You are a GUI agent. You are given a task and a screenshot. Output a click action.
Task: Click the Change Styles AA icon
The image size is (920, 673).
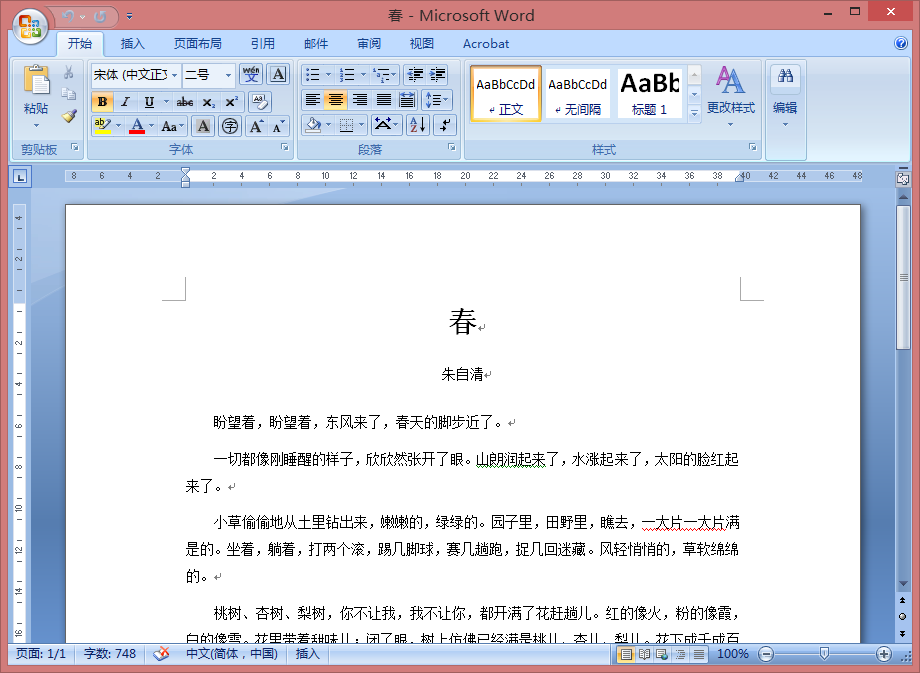(730, 80)
